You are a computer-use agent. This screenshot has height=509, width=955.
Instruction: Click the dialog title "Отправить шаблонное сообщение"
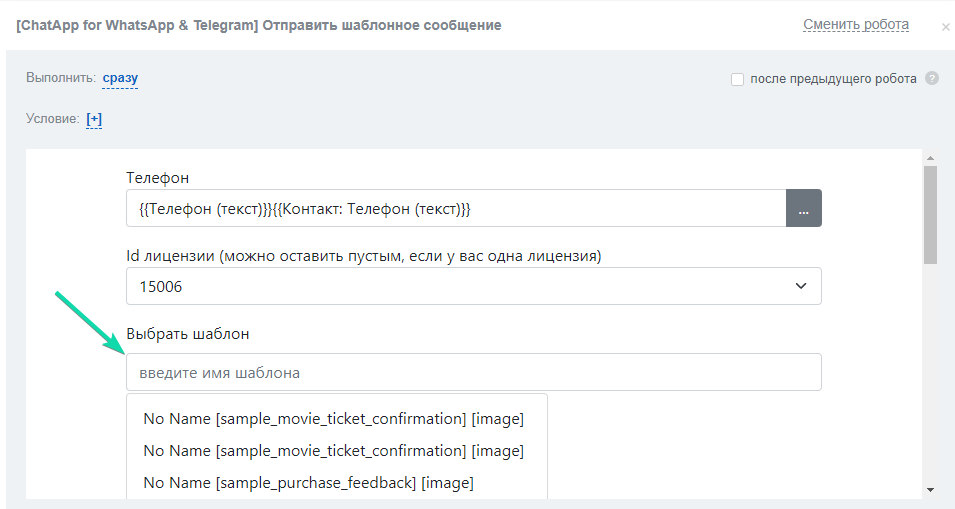pyautogui.click(x=382, y=25)
